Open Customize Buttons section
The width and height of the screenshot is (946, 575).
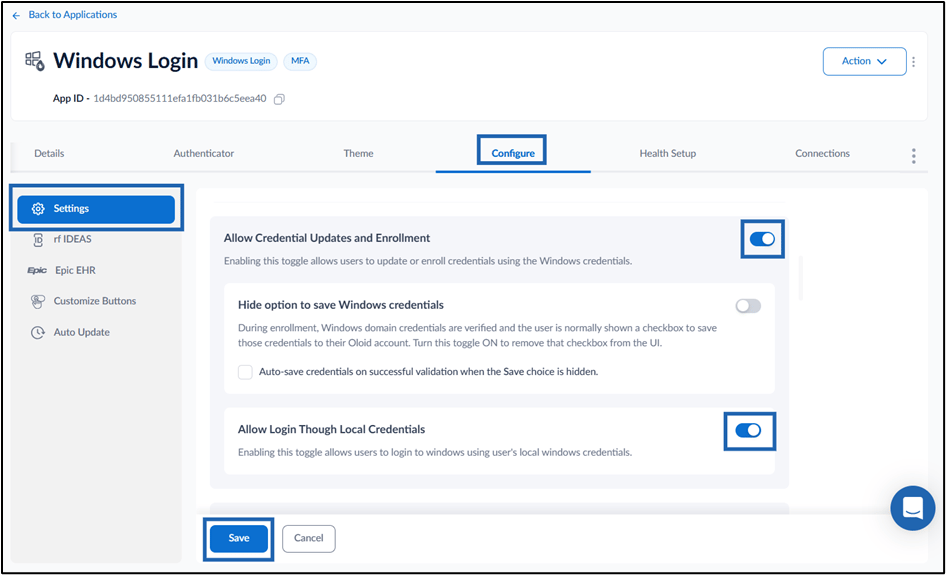pos(96,301)
